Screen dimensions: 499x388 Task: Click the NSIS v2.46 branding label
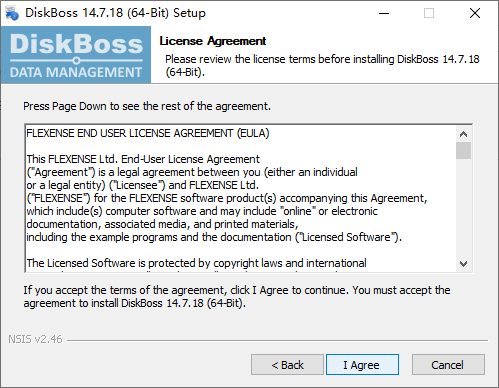(35, 339)
